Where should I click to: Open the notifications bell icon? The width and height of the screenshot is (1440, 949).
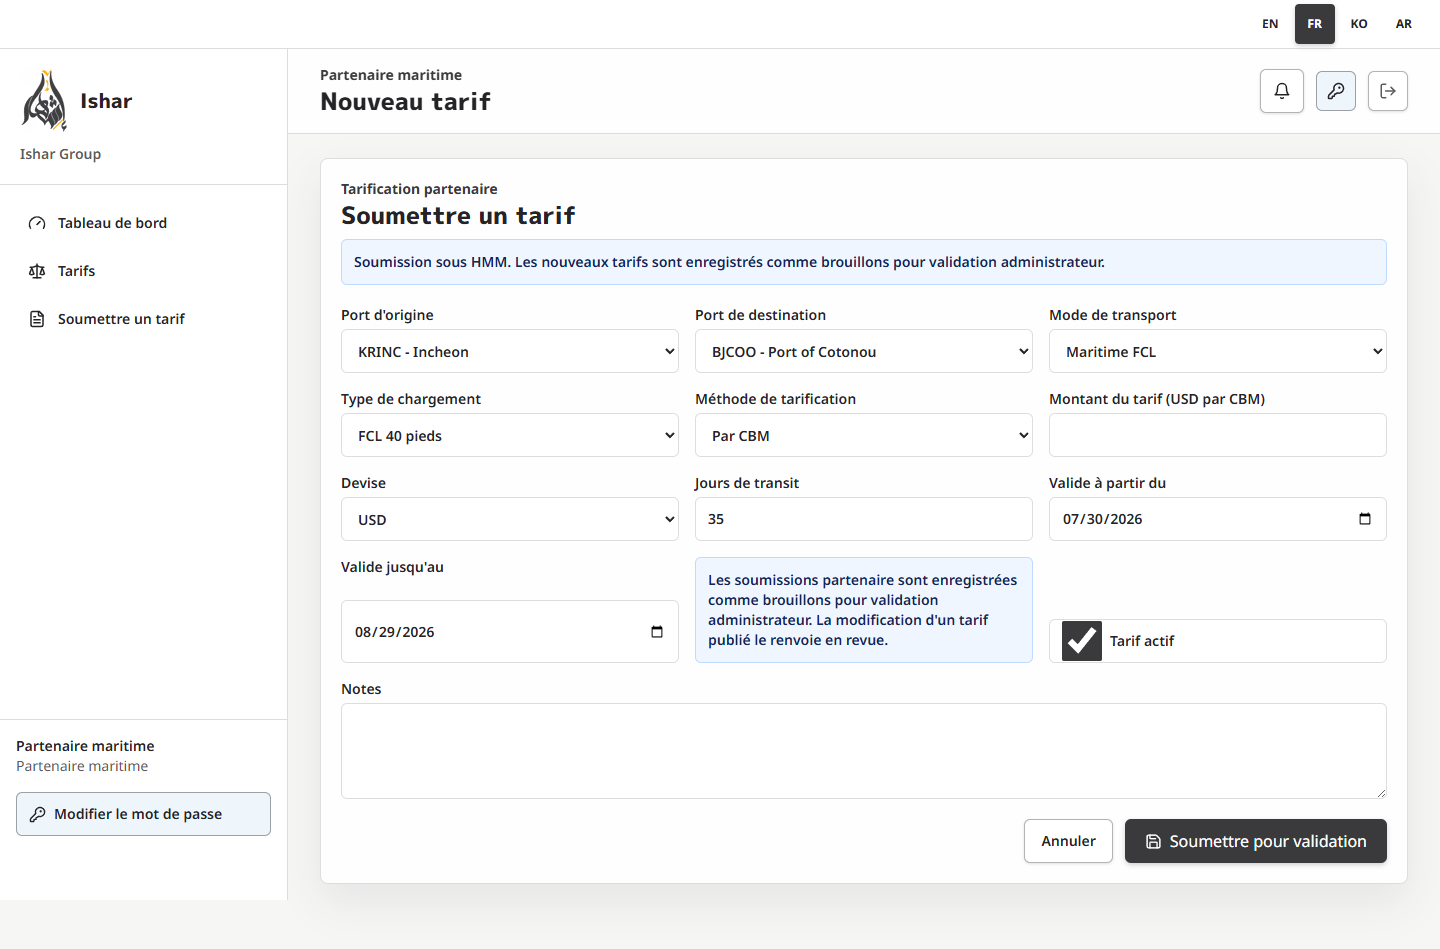(x=1282, y=91)
